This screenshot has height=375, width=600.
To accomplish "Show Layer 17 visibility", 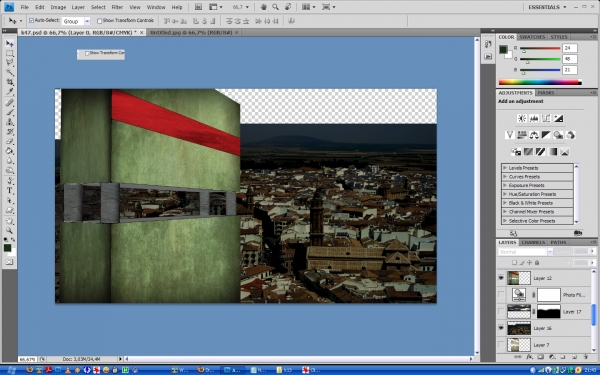I will (501, 311).
